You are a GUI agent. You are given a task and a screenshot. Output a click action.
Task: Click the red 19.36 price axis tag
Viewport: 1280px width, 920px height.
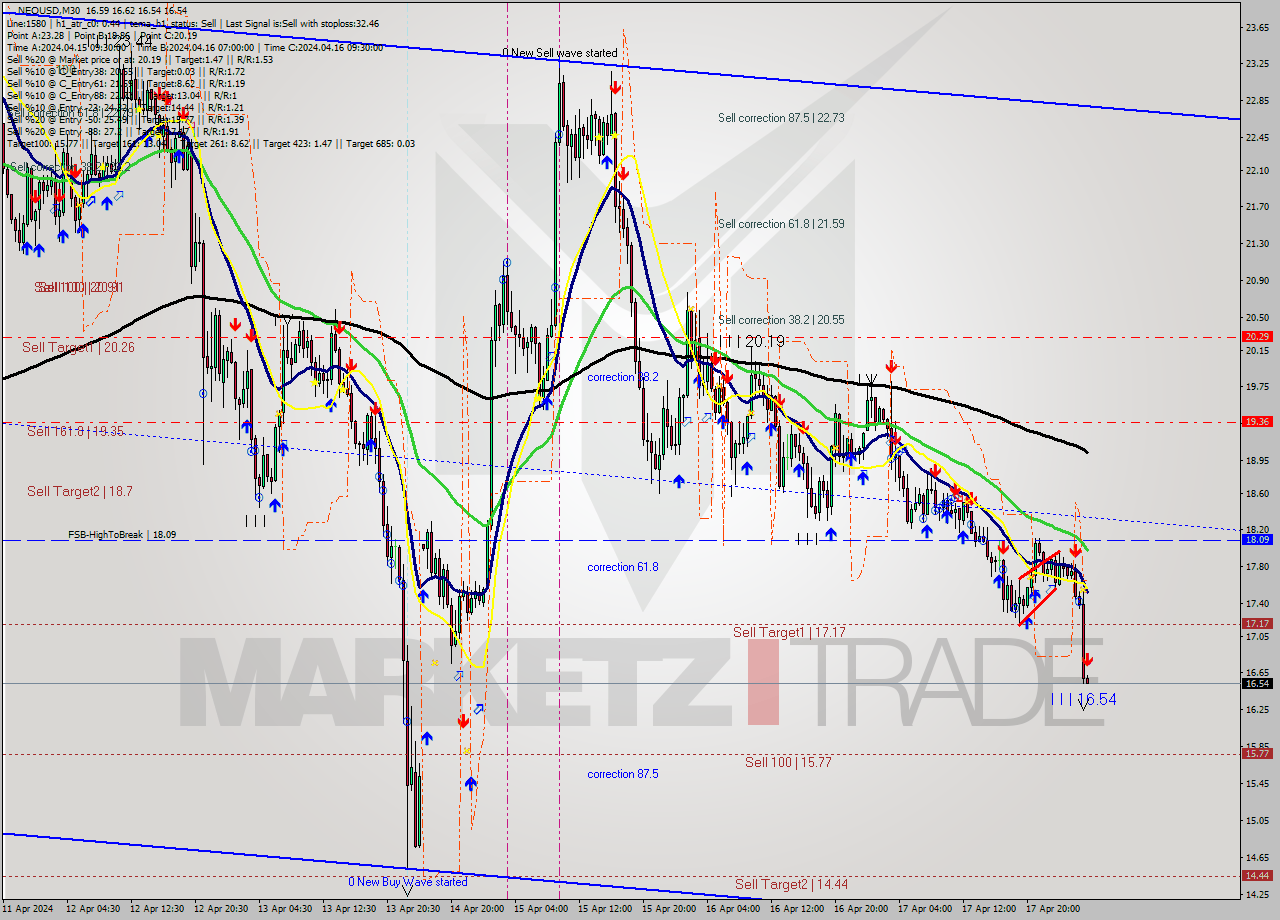[1257, 422]
